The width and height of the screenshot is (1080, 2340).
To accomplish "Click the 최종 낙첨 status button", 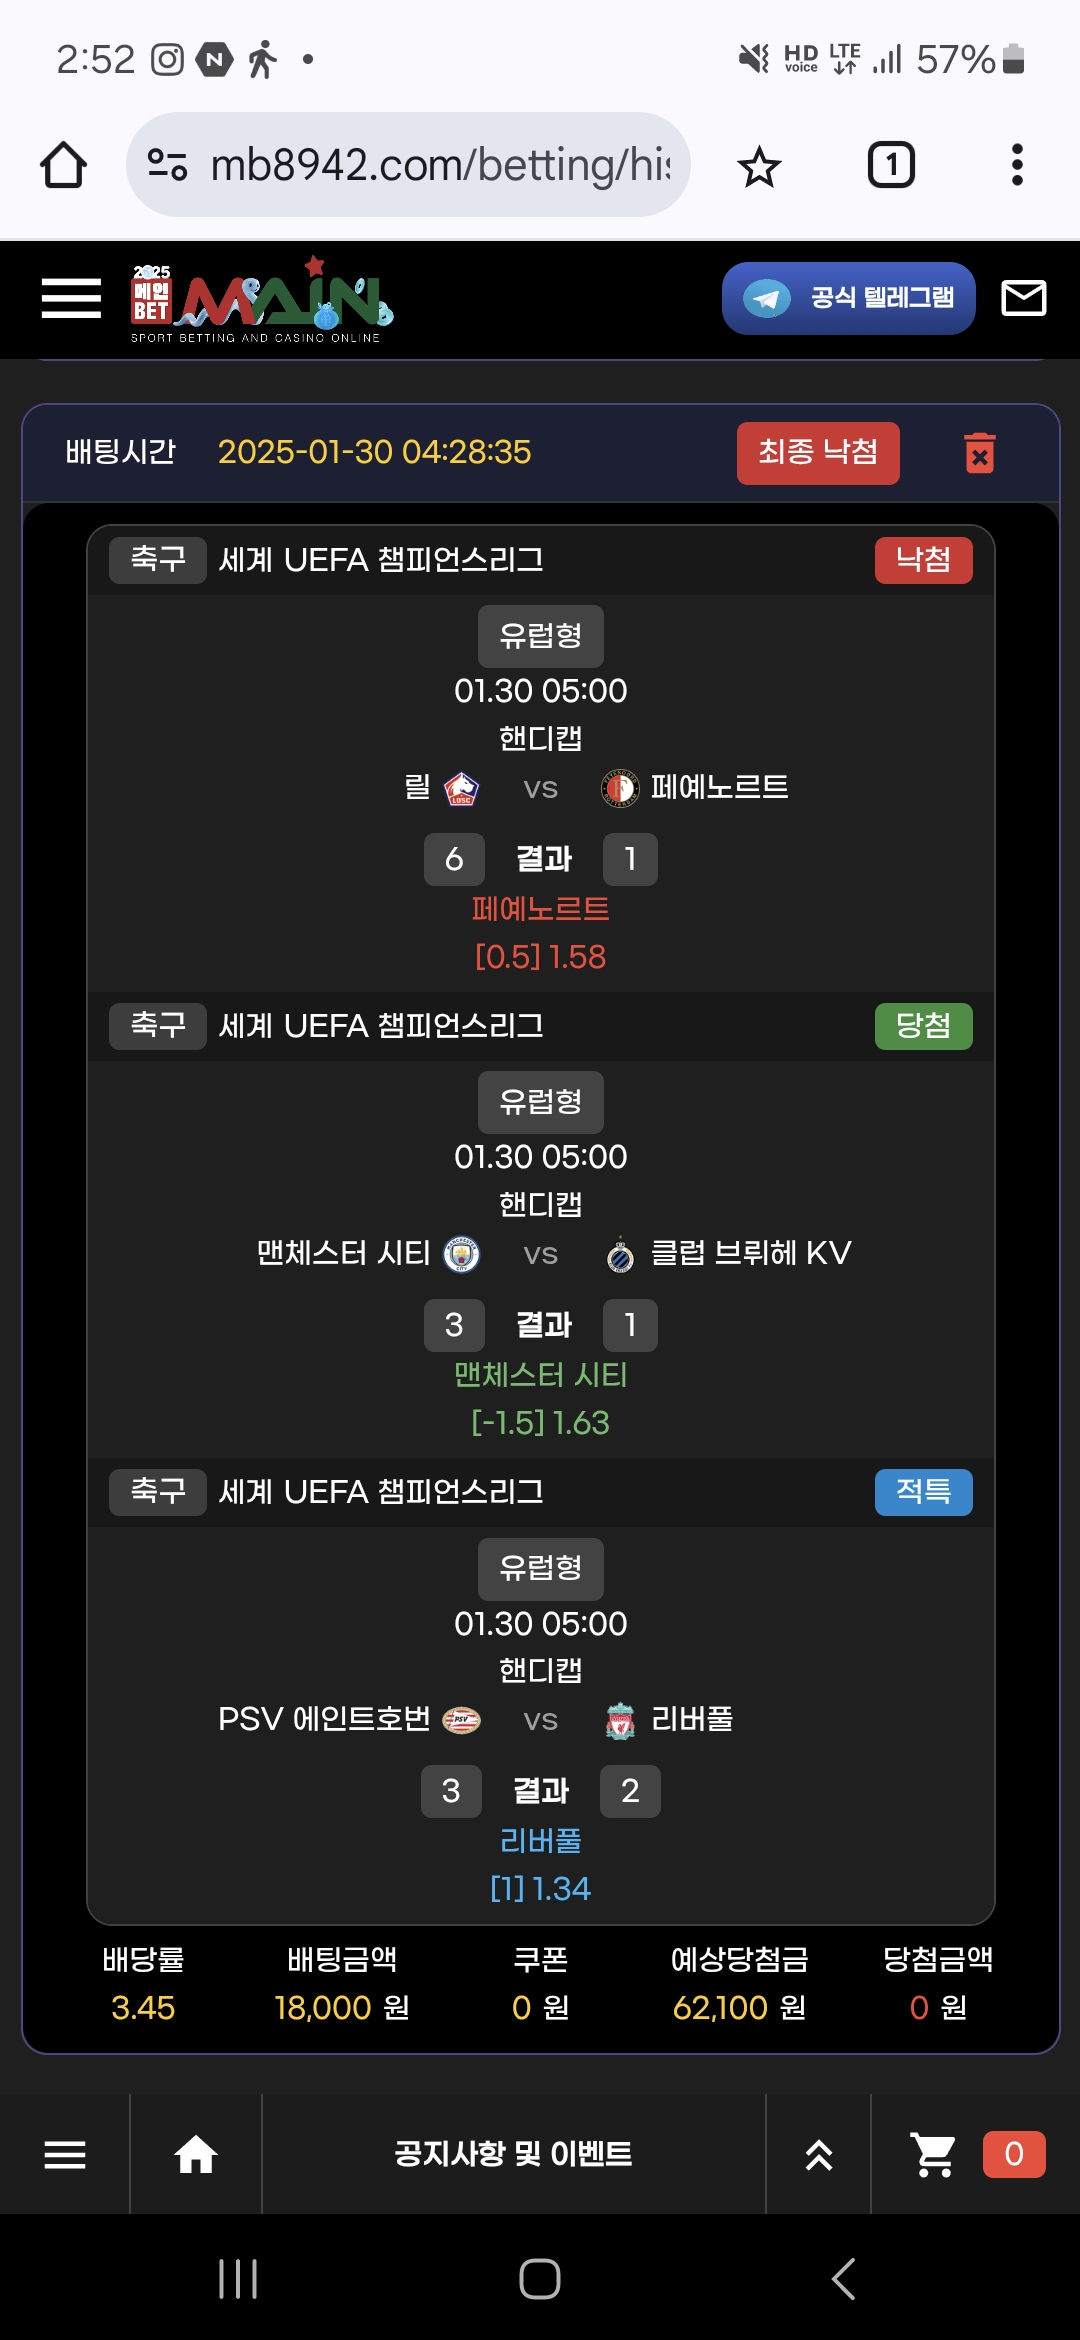I will (818, 453).
